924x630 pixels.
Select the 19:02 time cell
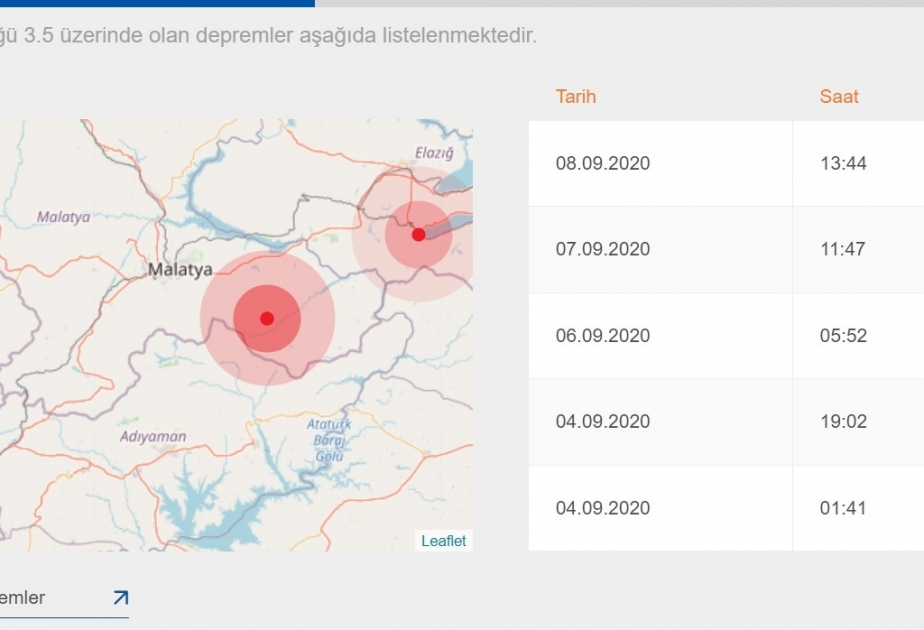859,422
